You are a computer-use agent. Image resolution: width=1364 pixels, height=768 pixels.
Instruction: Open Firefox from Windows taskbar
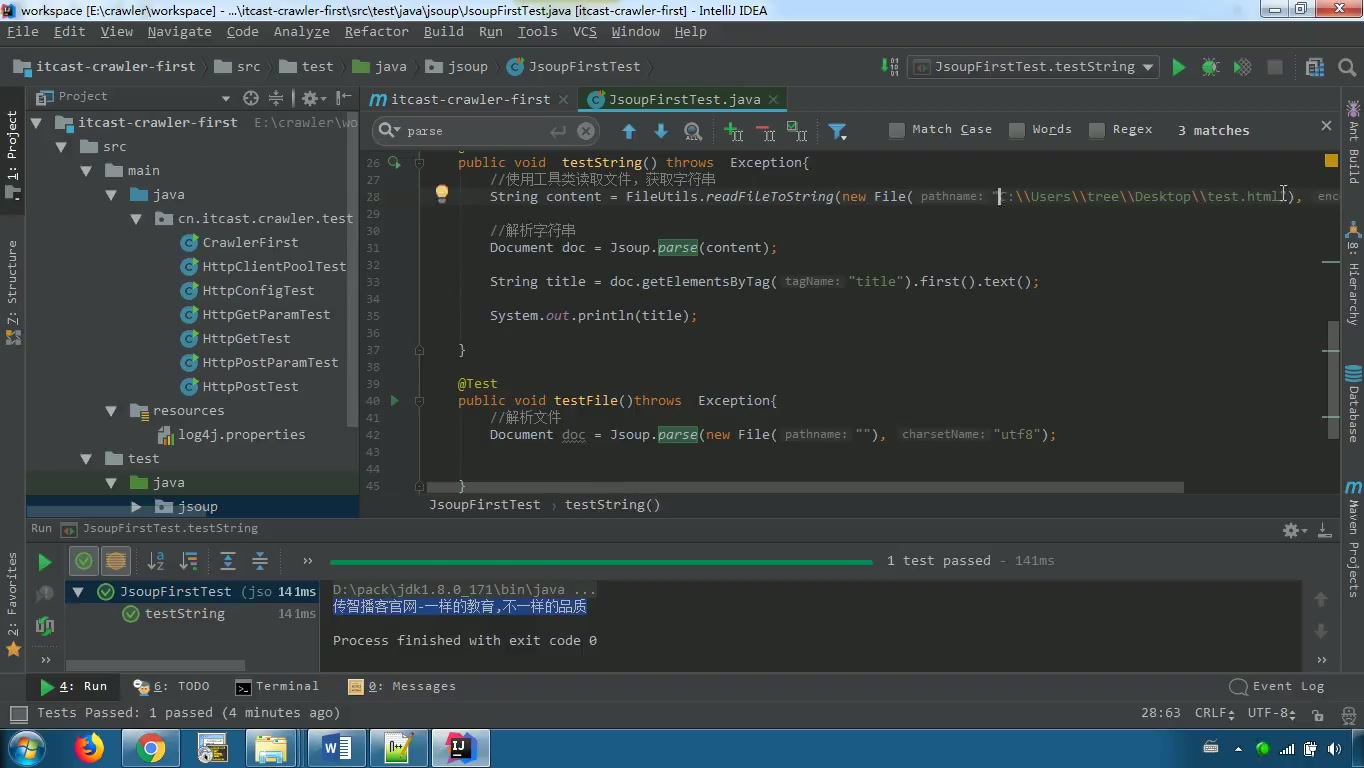[x=89, y=748]
